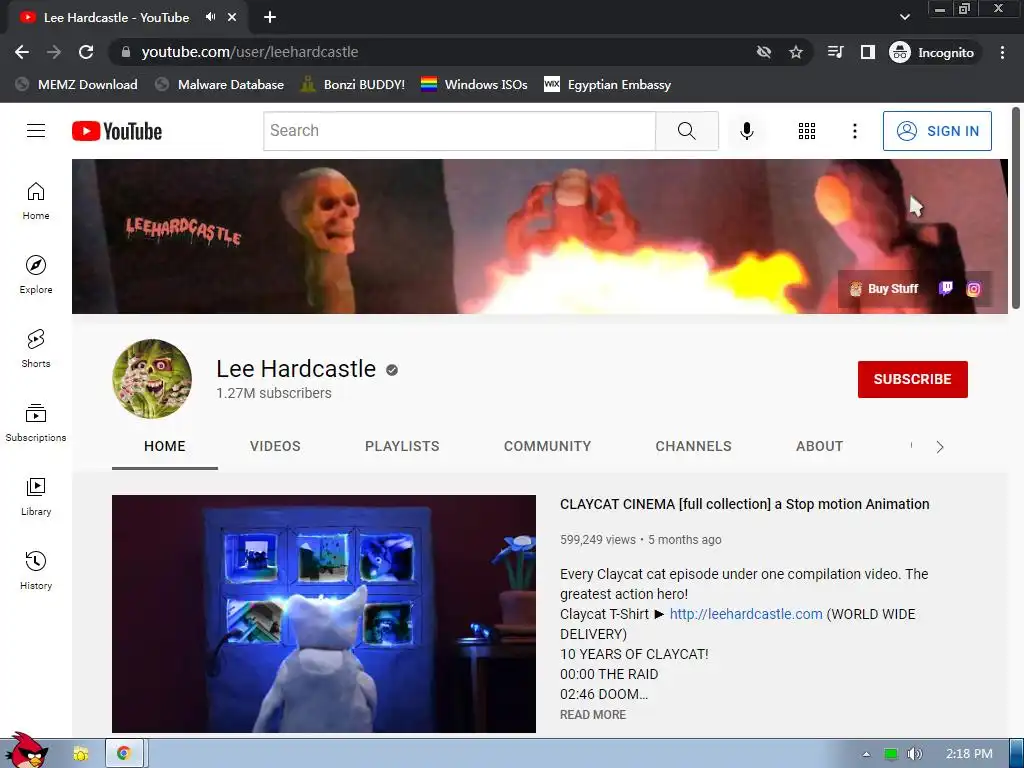Click the Lee Hardcastle channel avatar
The width and height of the screenshot is (1024, 768).
pos(152,379)
